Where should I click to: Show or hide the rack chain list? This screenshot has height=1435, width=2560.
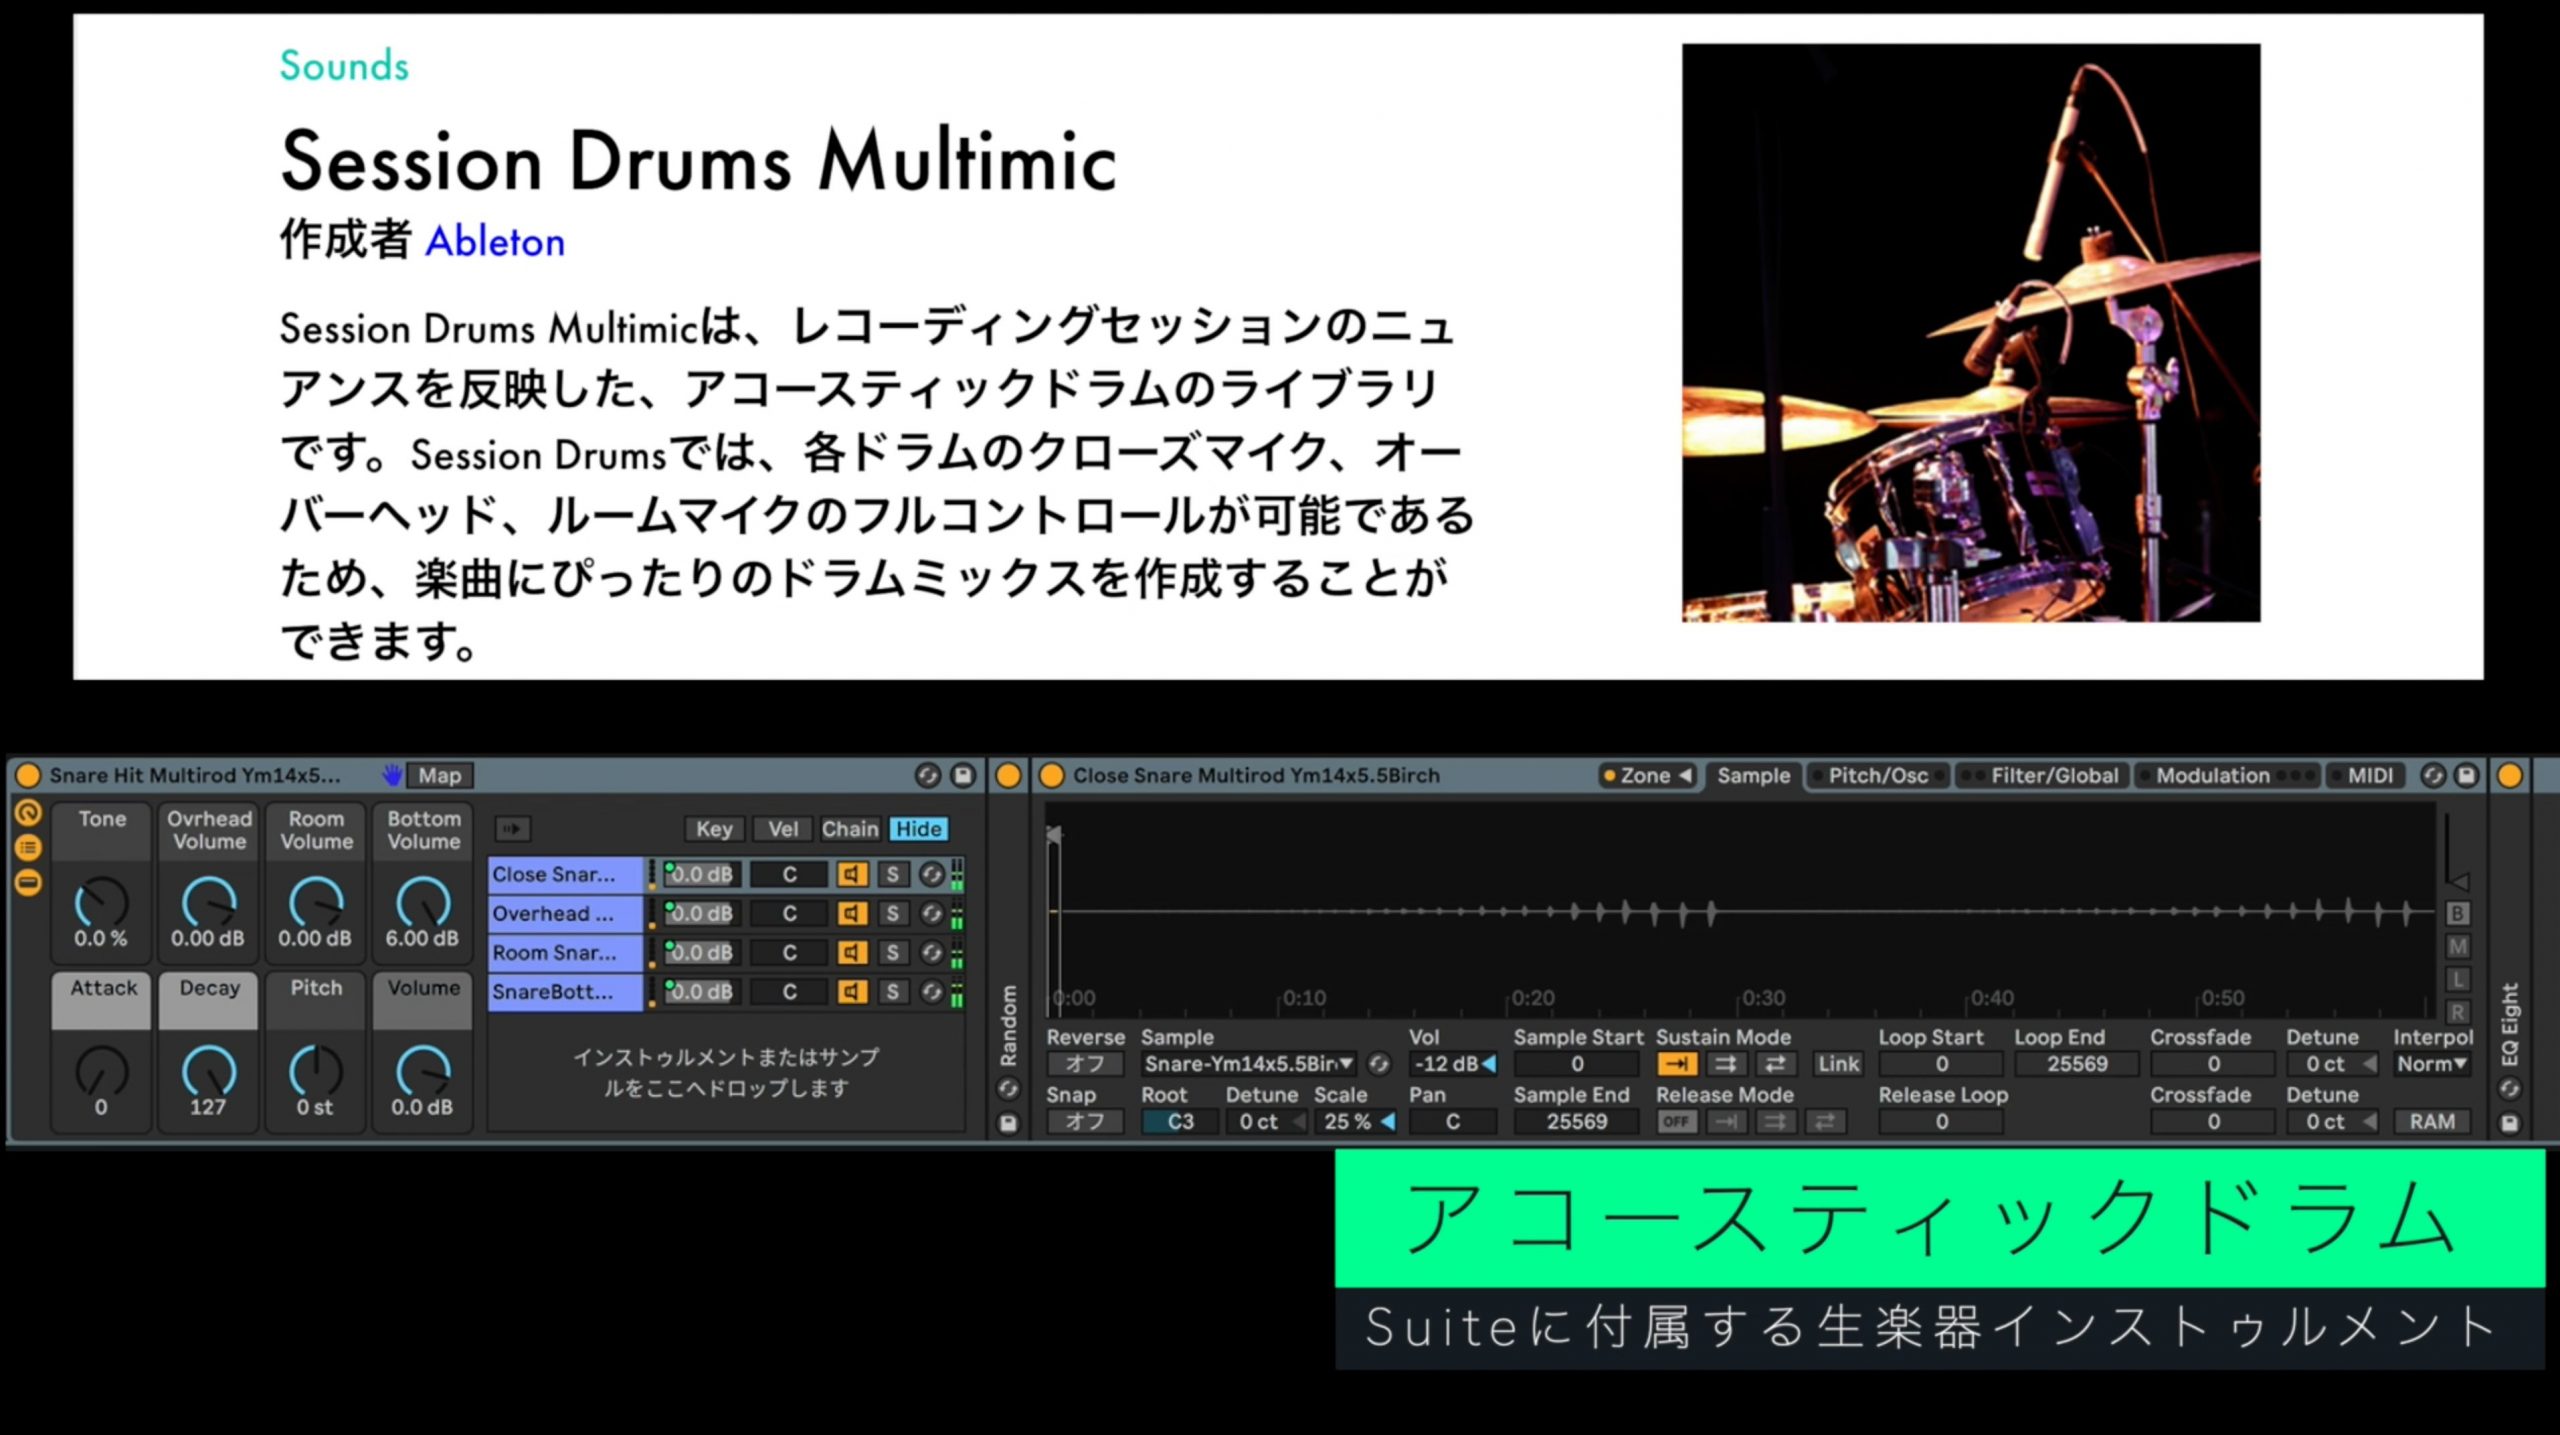click(x=28, y=848)
